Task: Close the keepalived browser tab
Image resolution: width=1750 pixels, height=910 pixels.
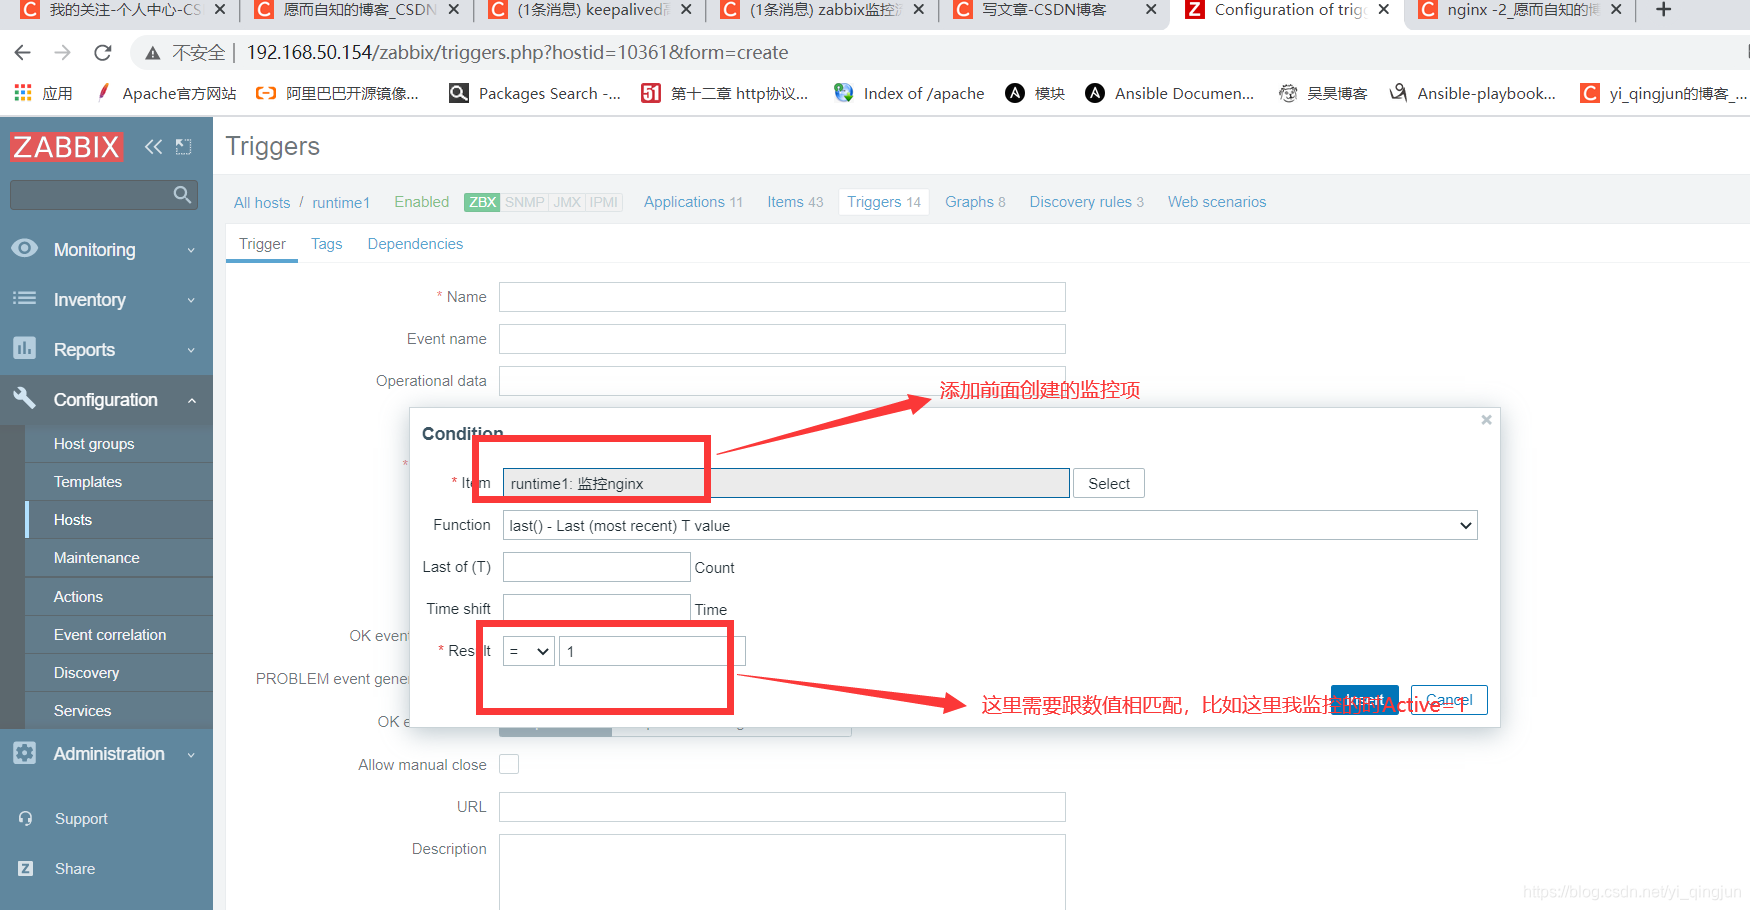Action: point(686,10)
